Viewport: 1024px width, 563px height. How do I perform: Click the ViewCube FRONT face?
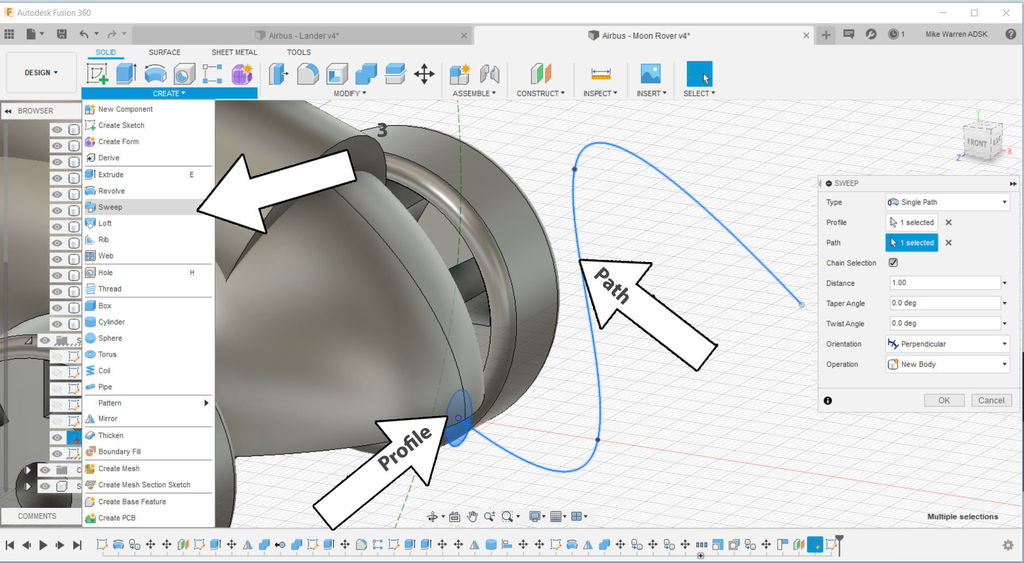point(977,142)
